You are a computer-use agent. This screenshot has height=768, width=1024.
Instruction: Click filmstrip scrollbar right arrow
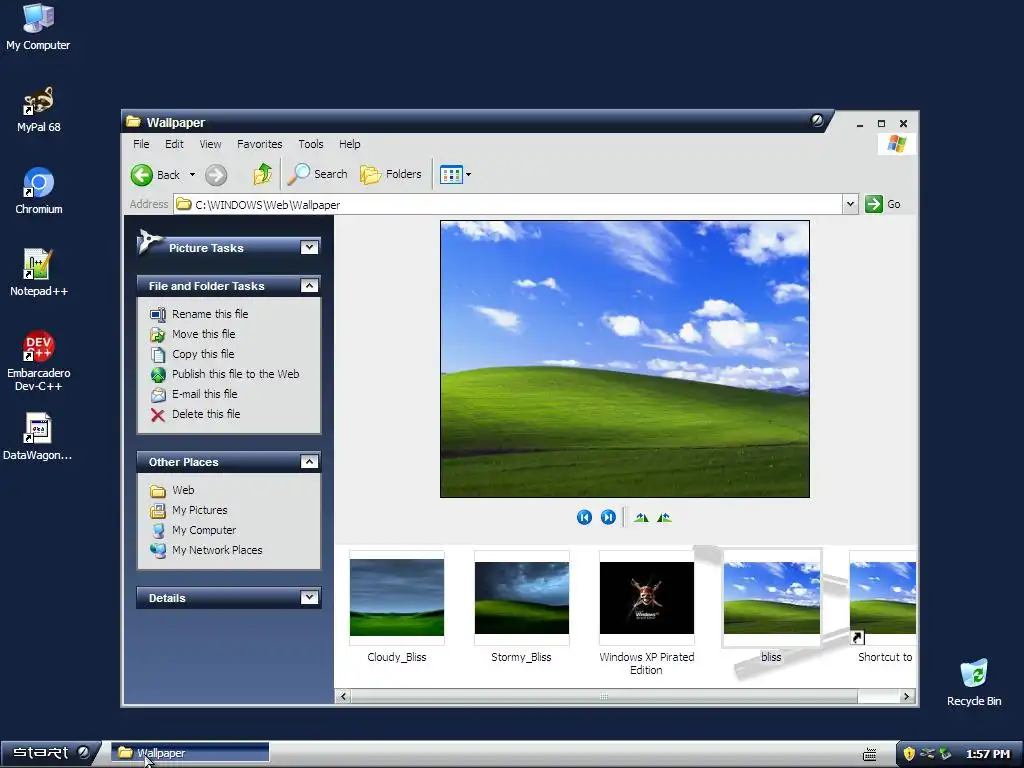tap(906, 697)
